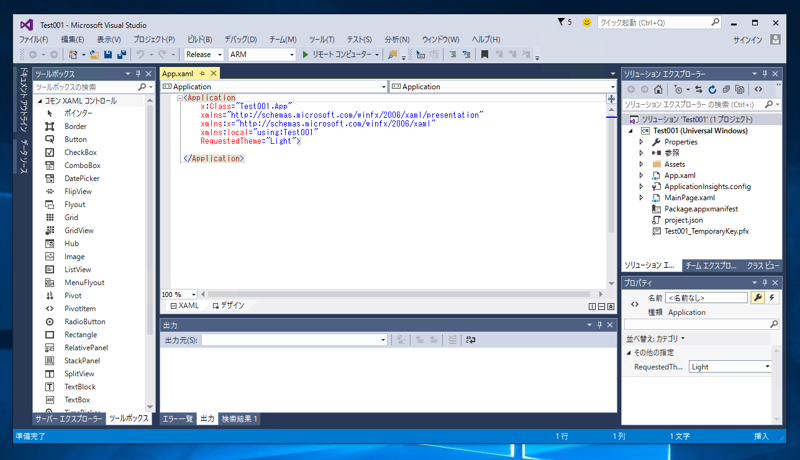Image resolution: width=800 pixels, height=460 pixels.
Task: Expand the Assets folder node
Action: 641,164
